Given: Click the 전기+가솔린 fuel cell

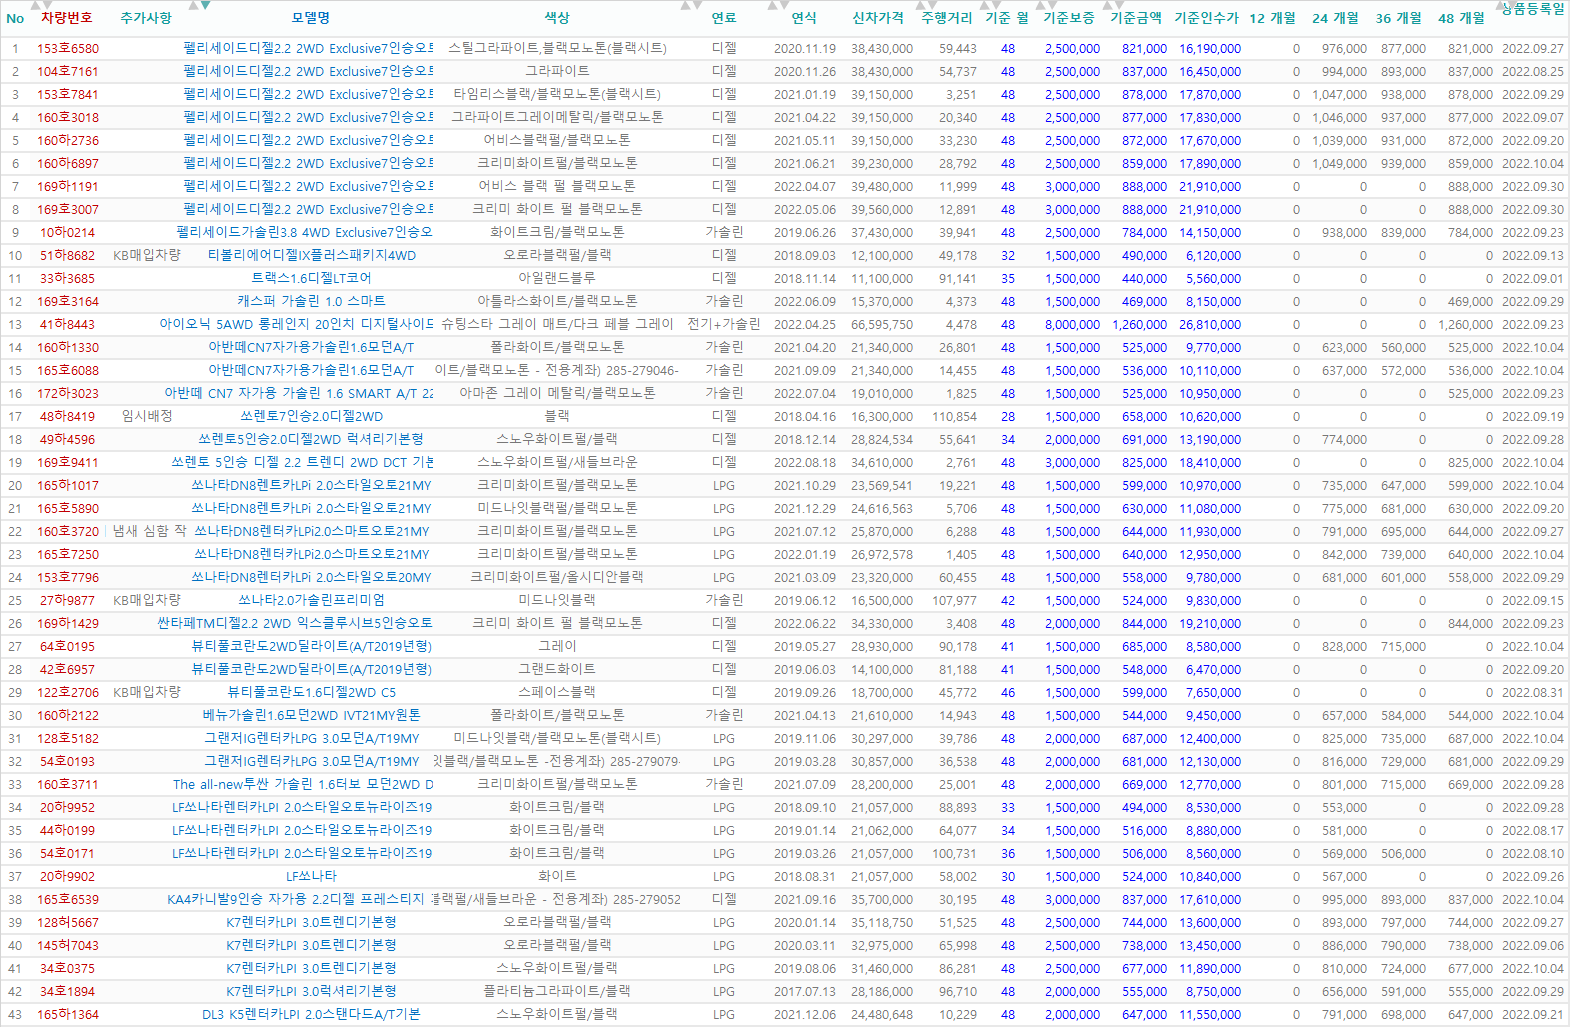Looking at the screenshot, I should pos(724,324).
